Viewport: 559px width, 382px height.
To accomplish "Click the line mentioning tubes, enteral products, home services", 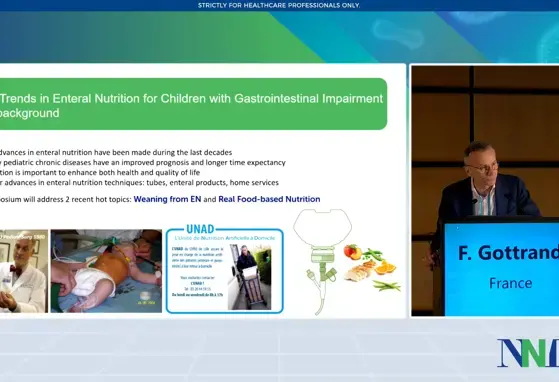I will pos(139,182).
